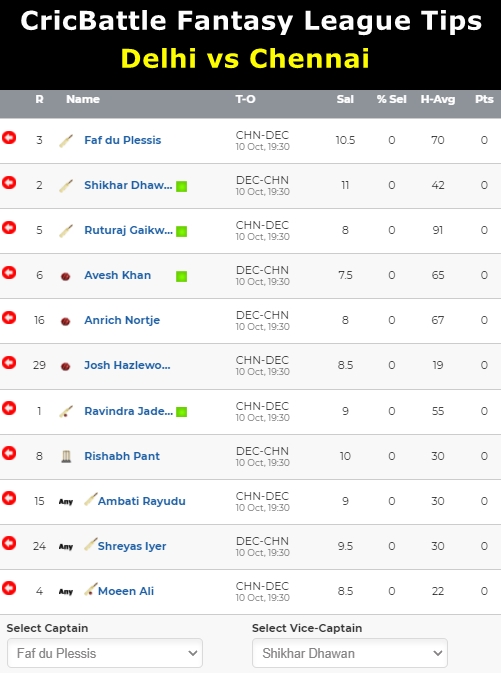Open Anrich Nortje player link
This screenshot has height=673, width=501.
point(122,320)
